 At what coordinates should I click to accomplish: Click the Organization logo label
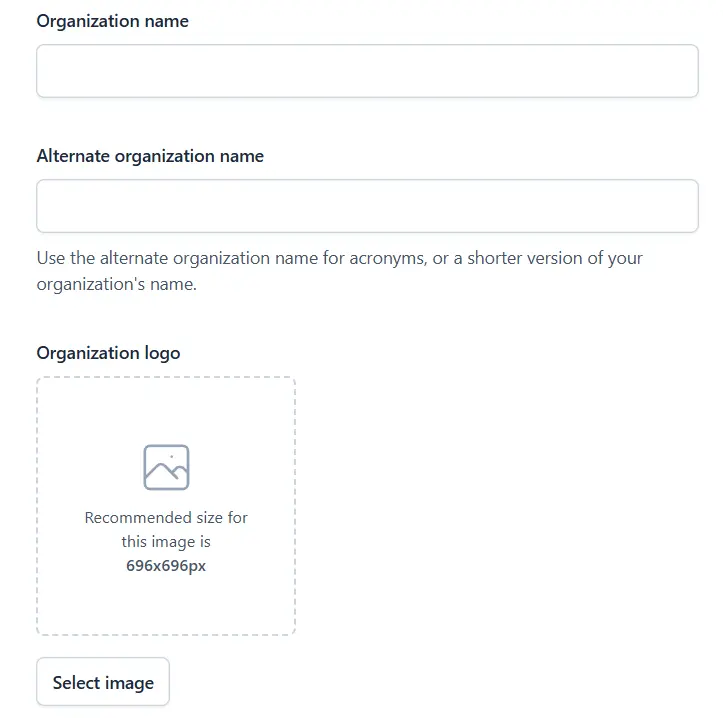[x=108, y=353]
